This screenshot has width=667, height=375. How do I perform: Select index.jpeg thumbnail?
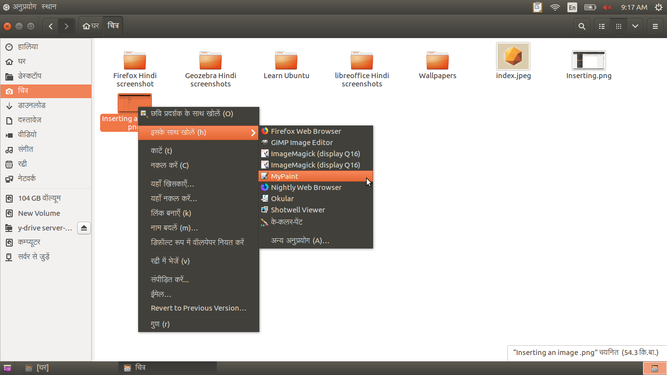pos(513,57)
